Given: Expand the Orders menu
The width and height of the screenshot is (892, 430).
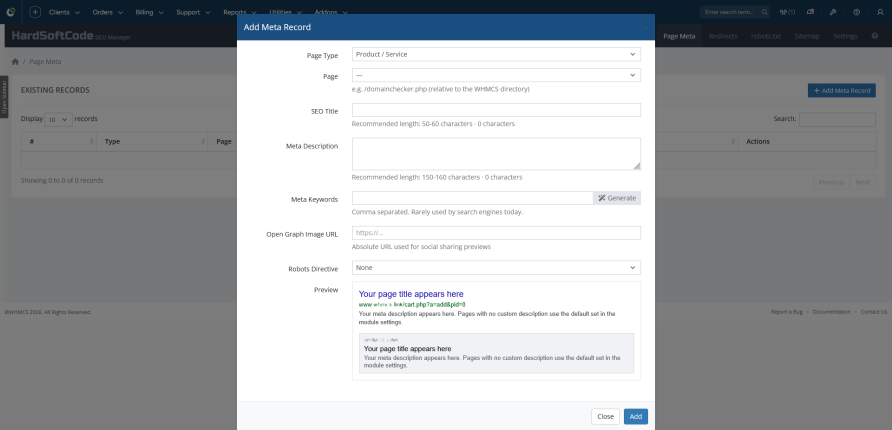Looking at the screenshot, I should 108,12.
